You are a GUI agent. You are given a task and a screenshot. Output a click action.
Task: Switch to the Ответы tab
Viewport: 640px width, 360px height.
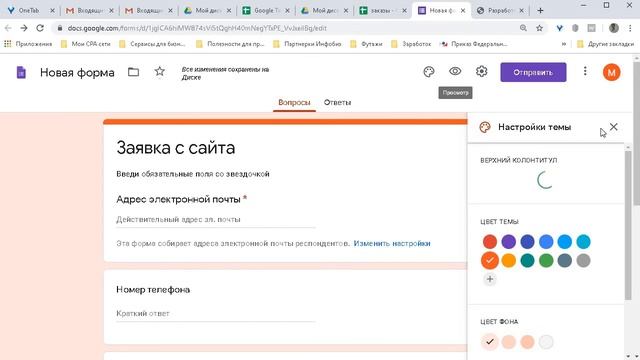click(x=337, y=102)
